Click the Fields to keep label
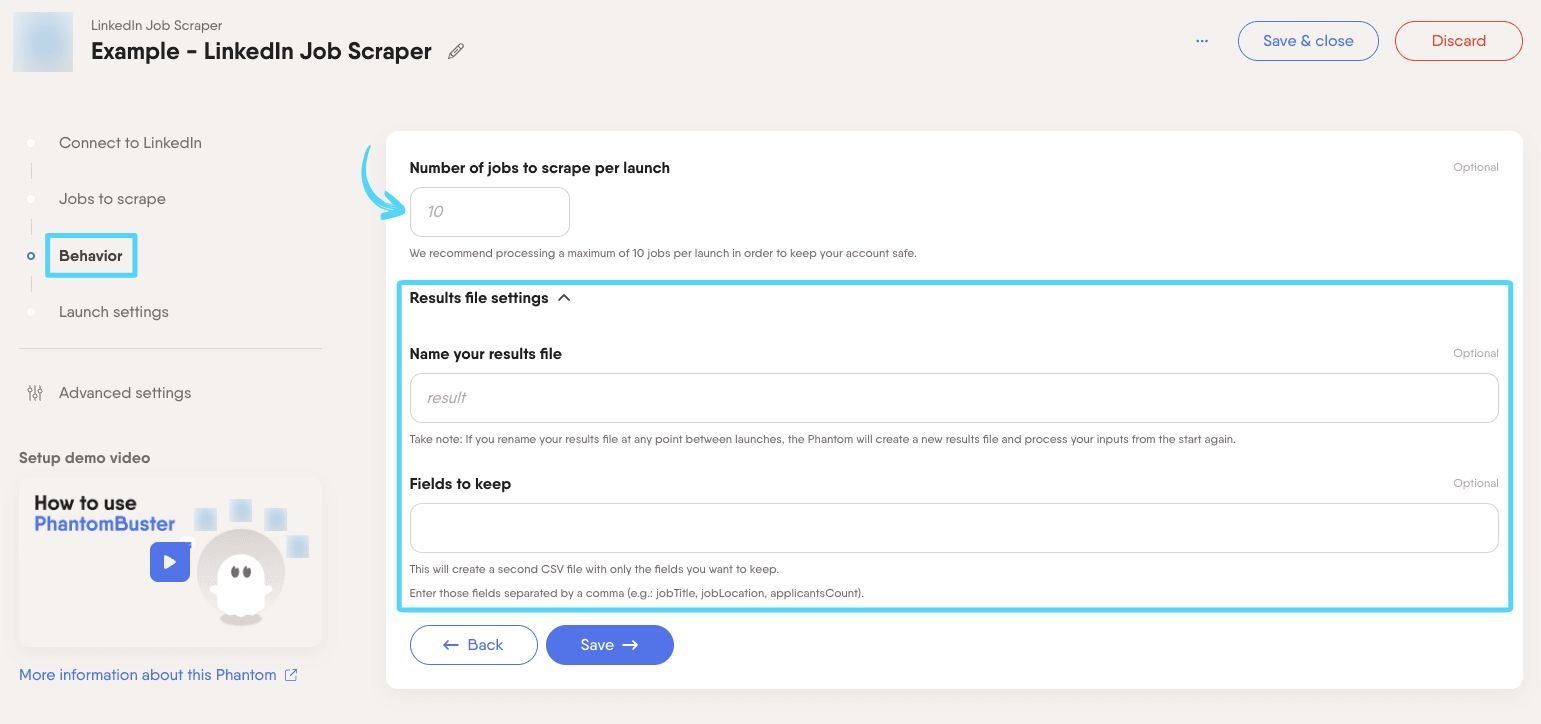1541x724 pixels. (460, 484)
